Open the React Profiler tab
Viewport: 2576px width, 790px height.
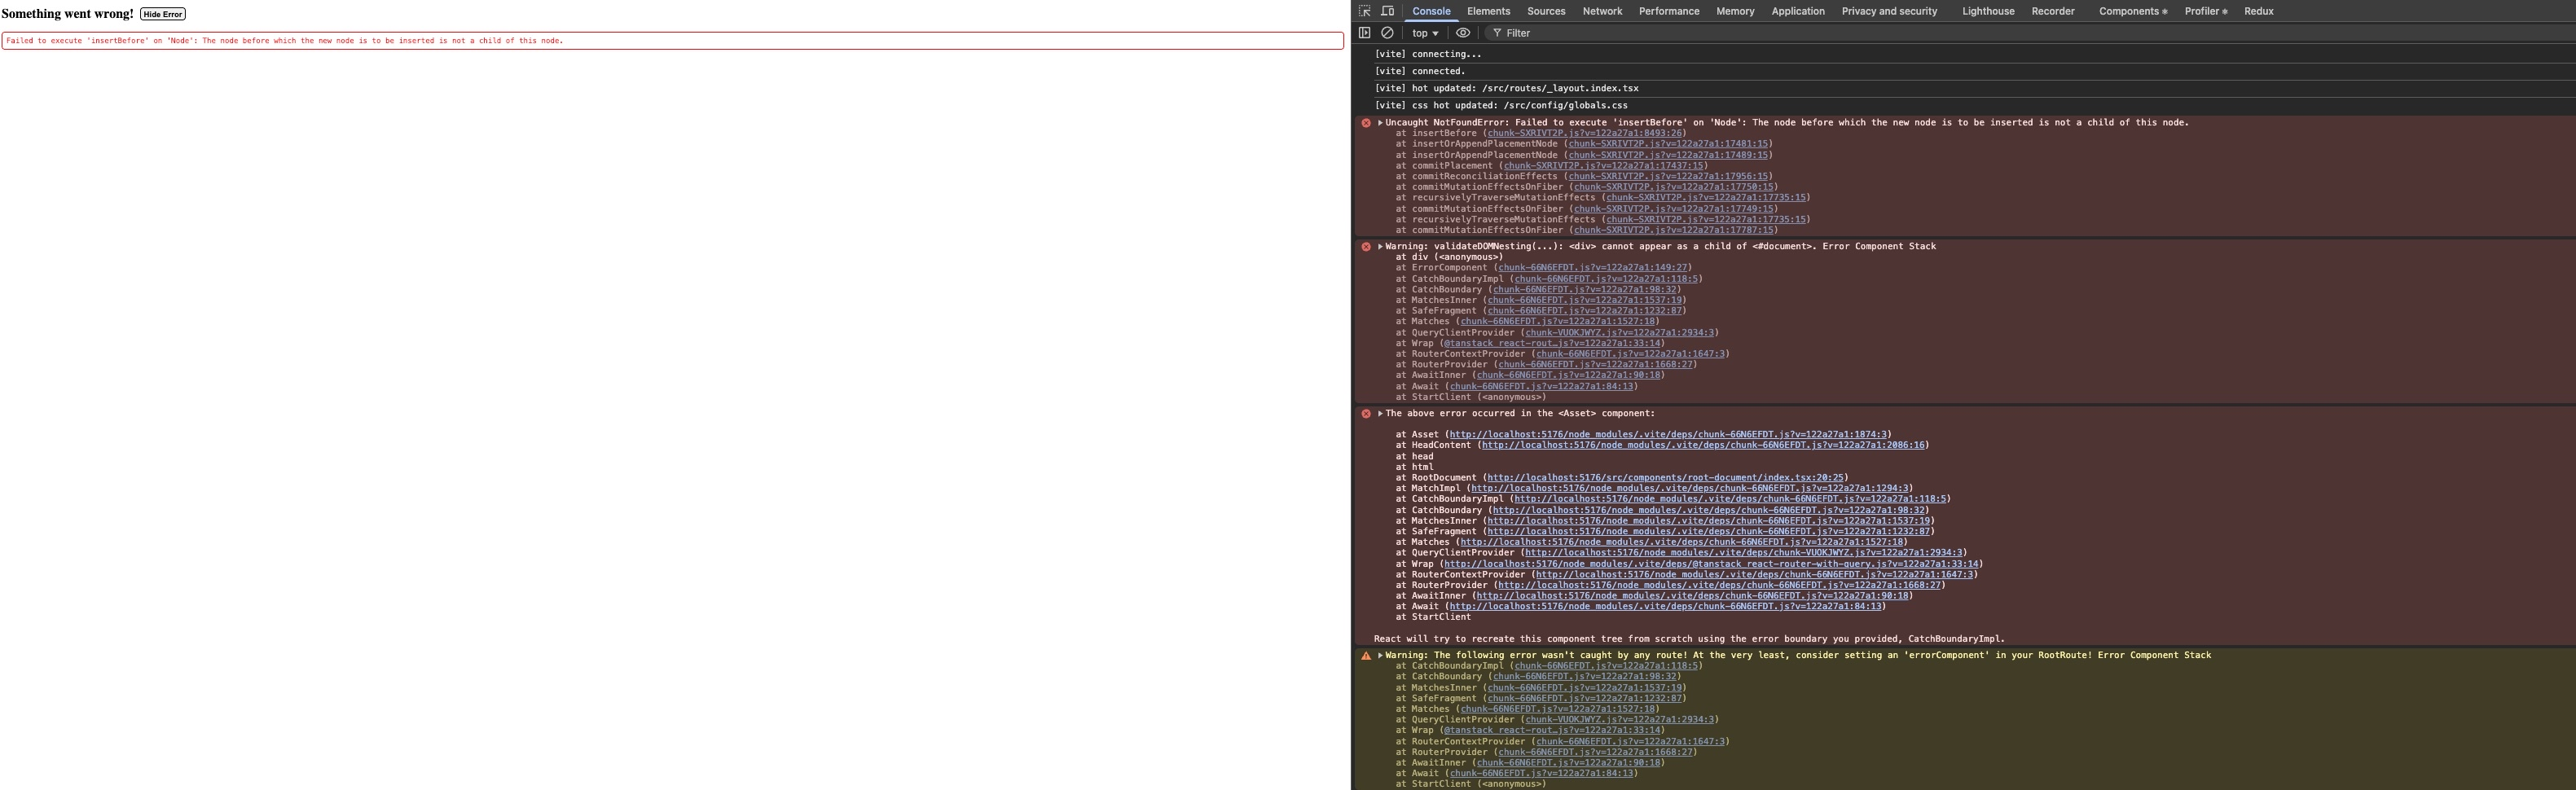click(x=2206, y=11)
